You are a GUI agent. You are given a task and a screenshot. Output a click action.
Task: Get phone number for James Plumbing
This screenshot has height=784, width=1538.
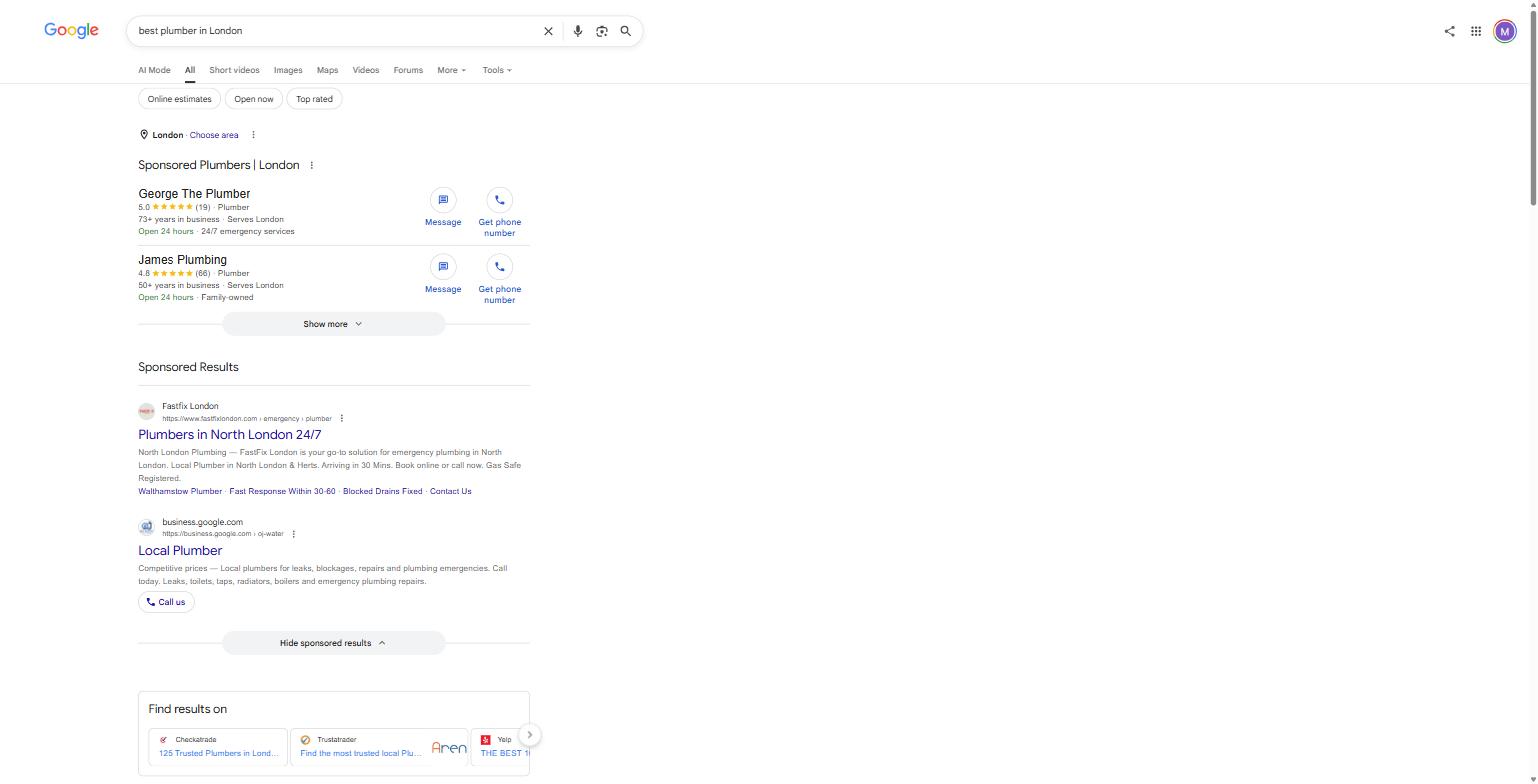pyautogui.click(x=499, y=280)
